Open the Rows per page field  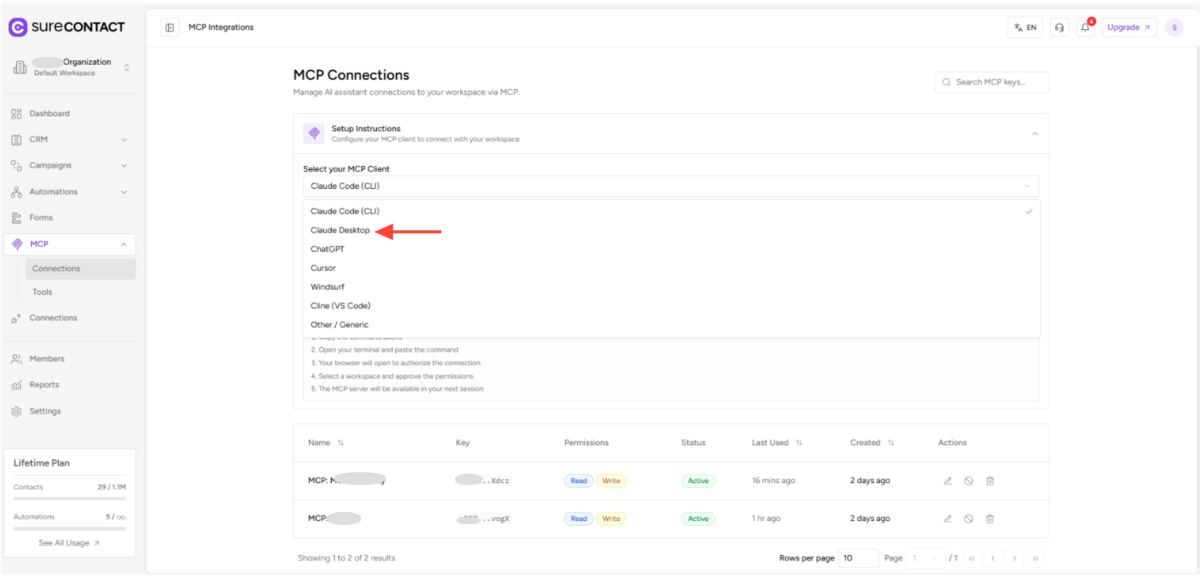pos(858,558)
